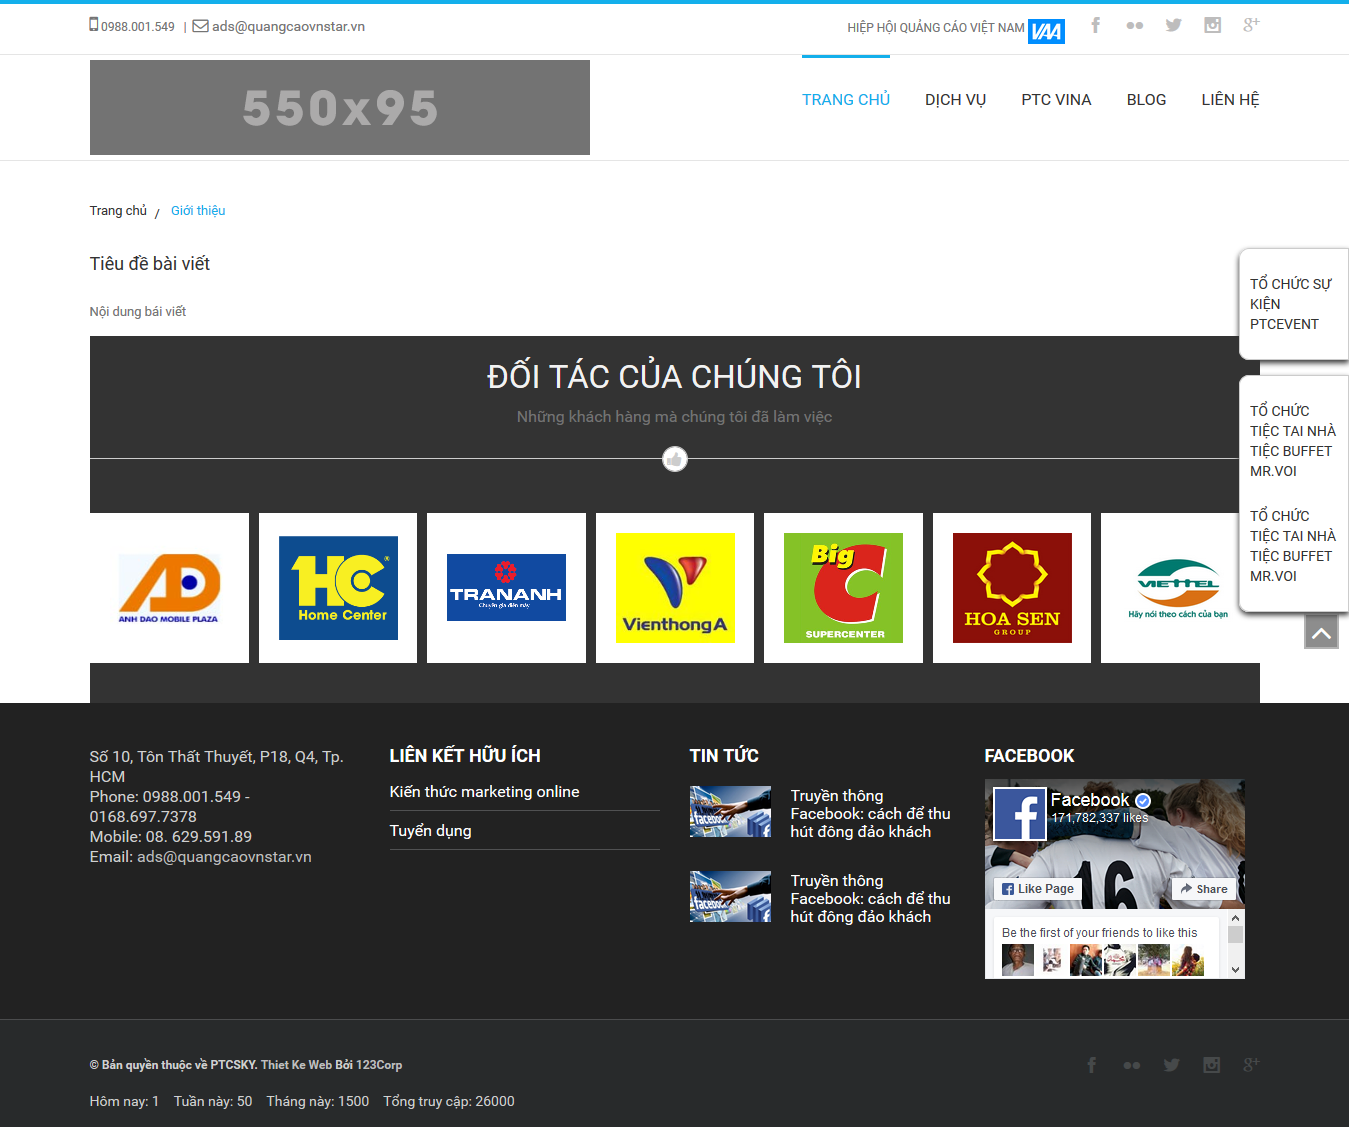Click Giới thiệu breadcrumb link
The image size is (1349, 1127).
click(198, 211)
